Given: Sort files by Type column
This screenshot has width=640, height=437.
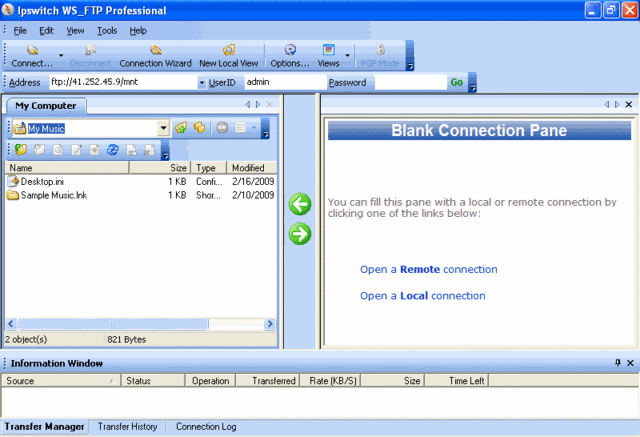Looking at the screenshot, I should (x=209, y=168).
